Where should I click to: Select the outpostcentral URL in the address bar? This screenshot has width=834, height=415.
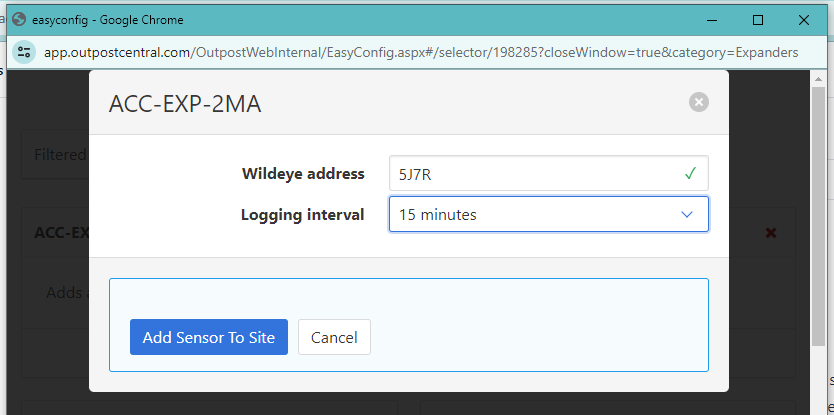point(420,52)
